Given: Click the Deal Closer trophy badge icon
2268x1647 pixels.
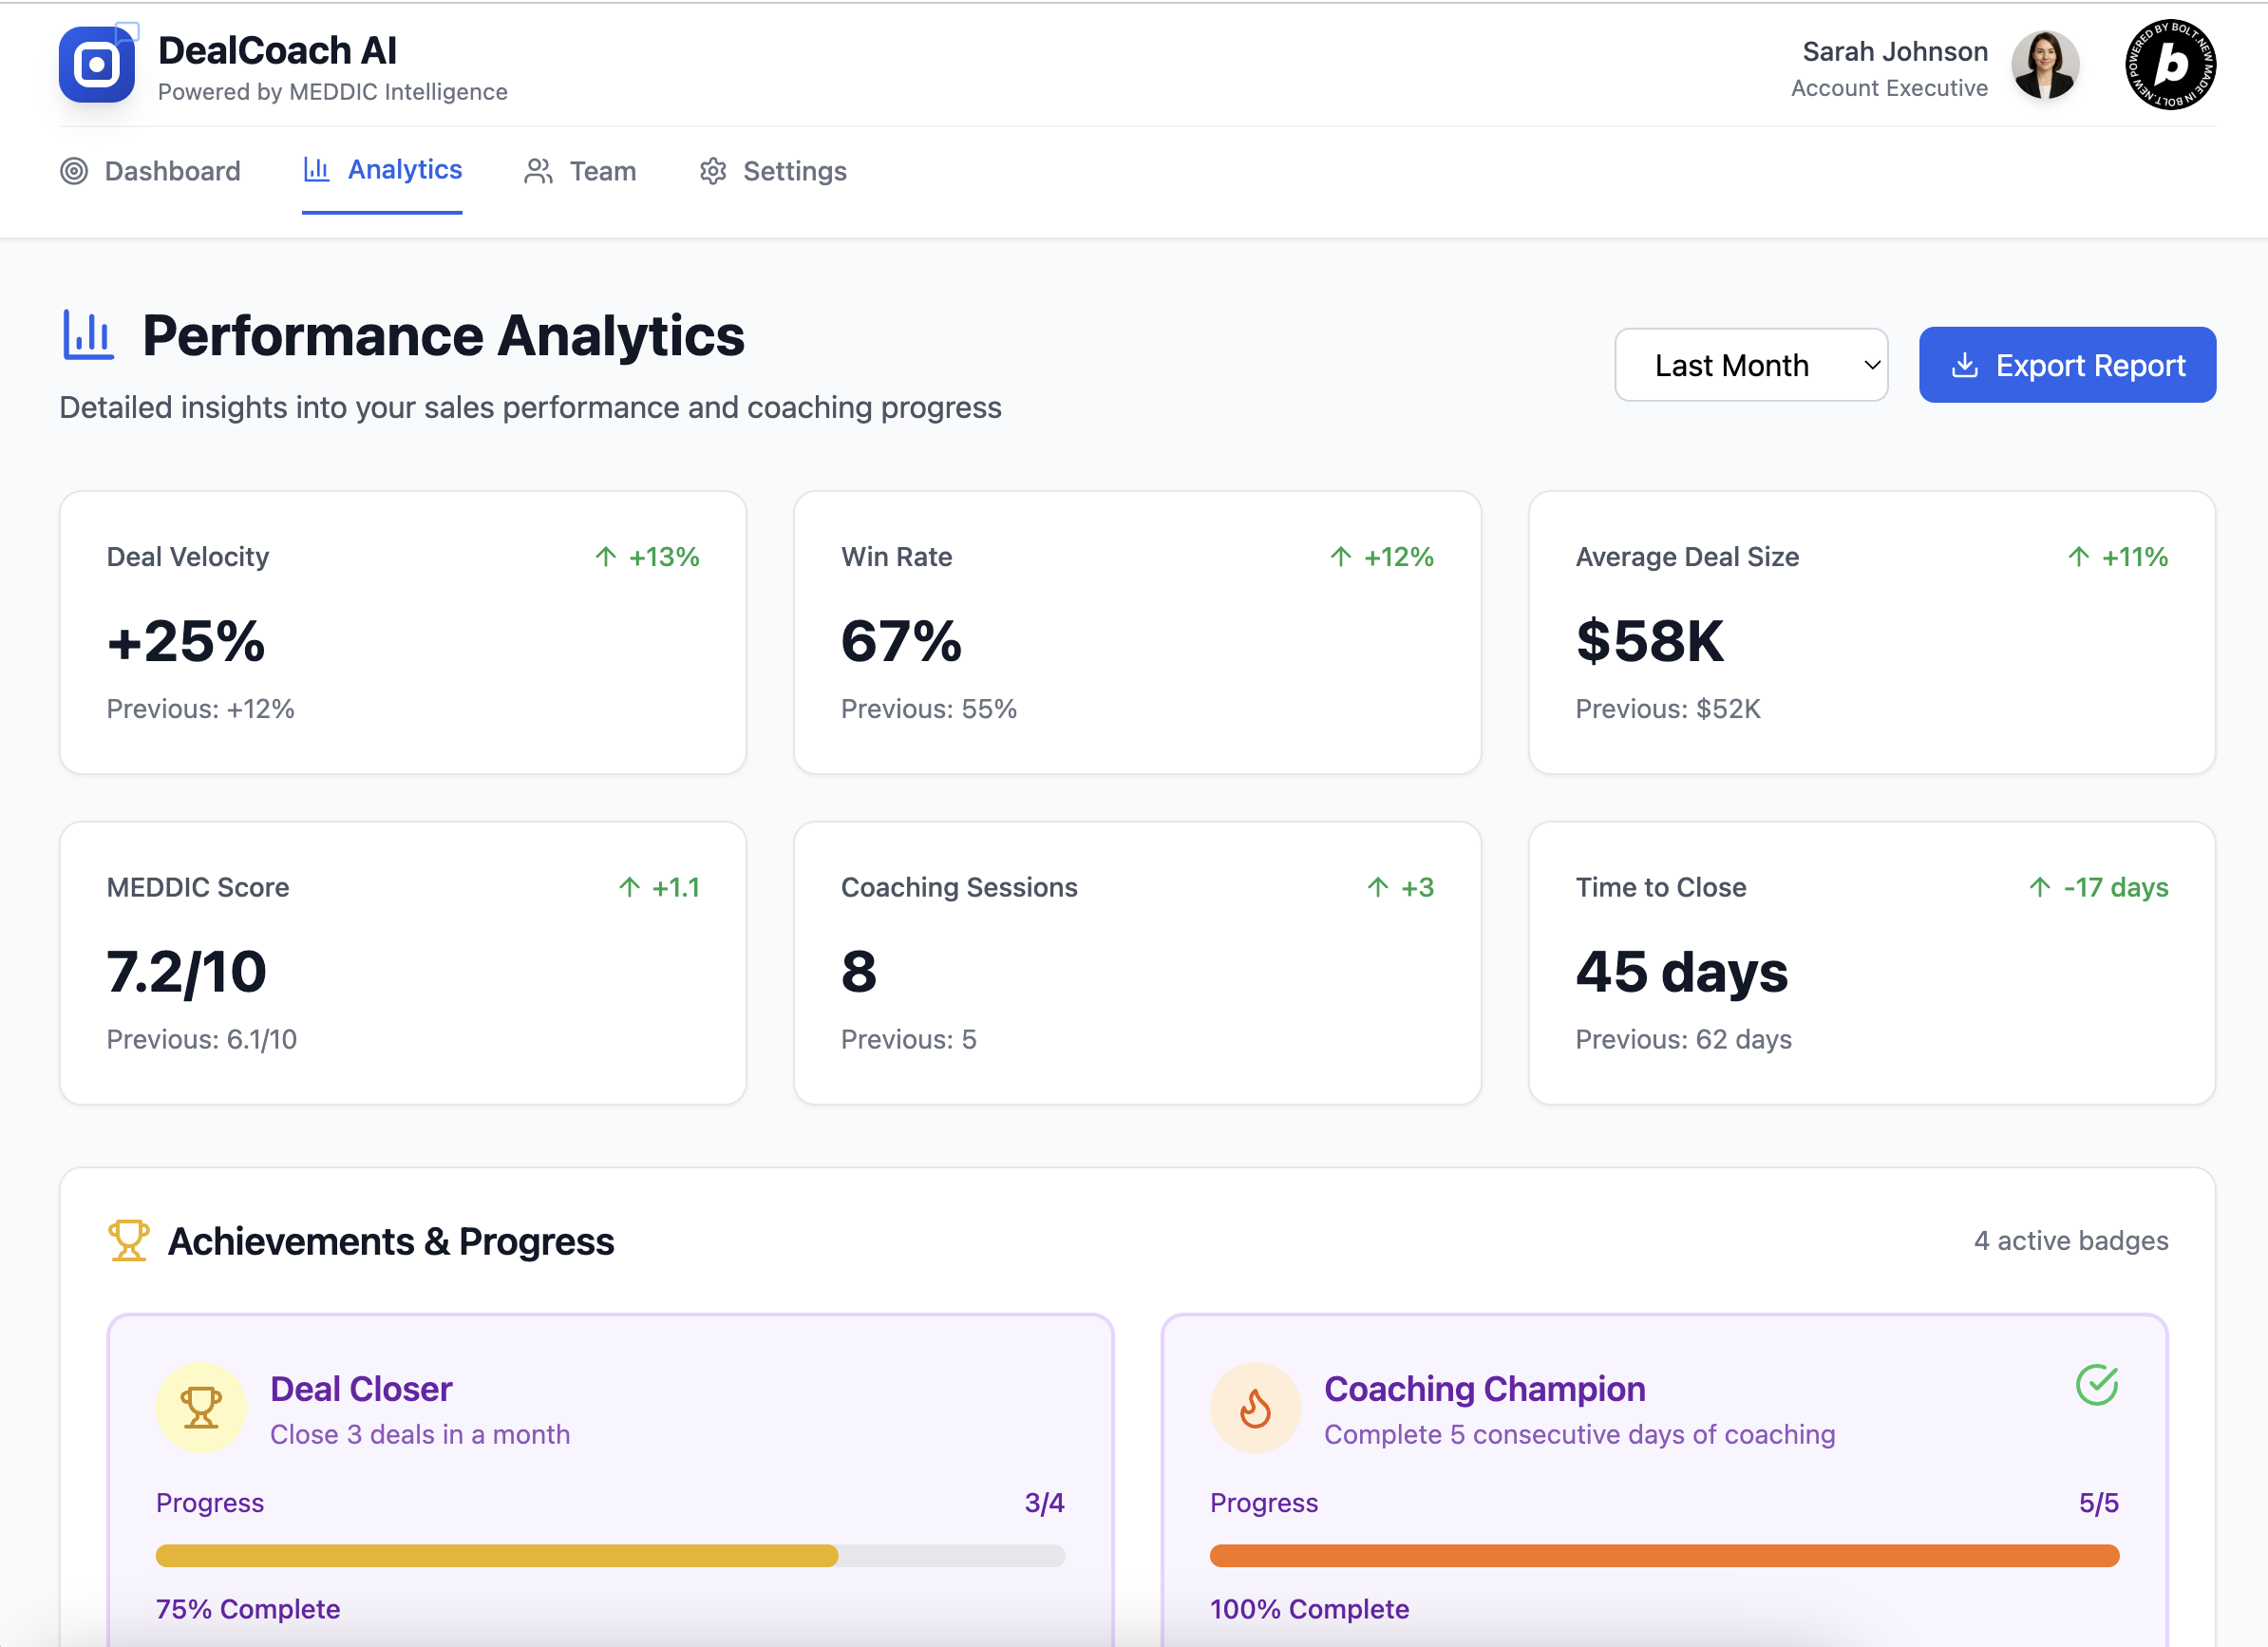Looking at the screenshot, I should point(201,1407).
